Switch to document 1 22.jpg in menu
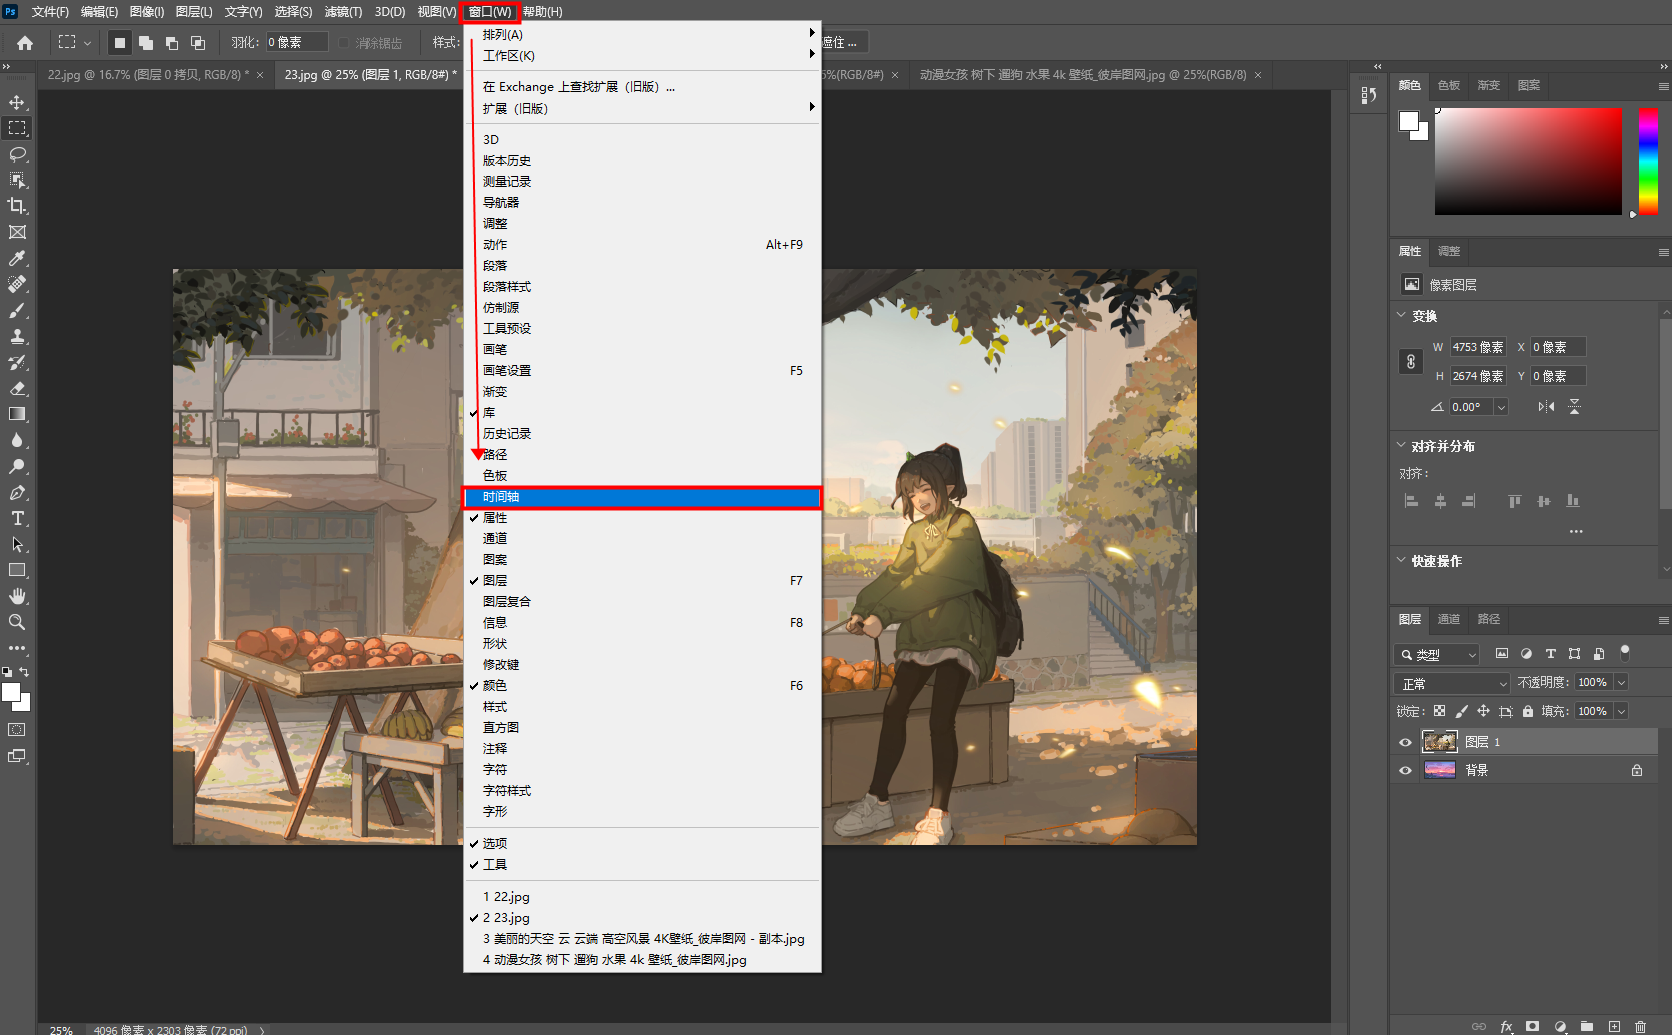Viewport: 1672px width, 1035px height. coord(642,897)
